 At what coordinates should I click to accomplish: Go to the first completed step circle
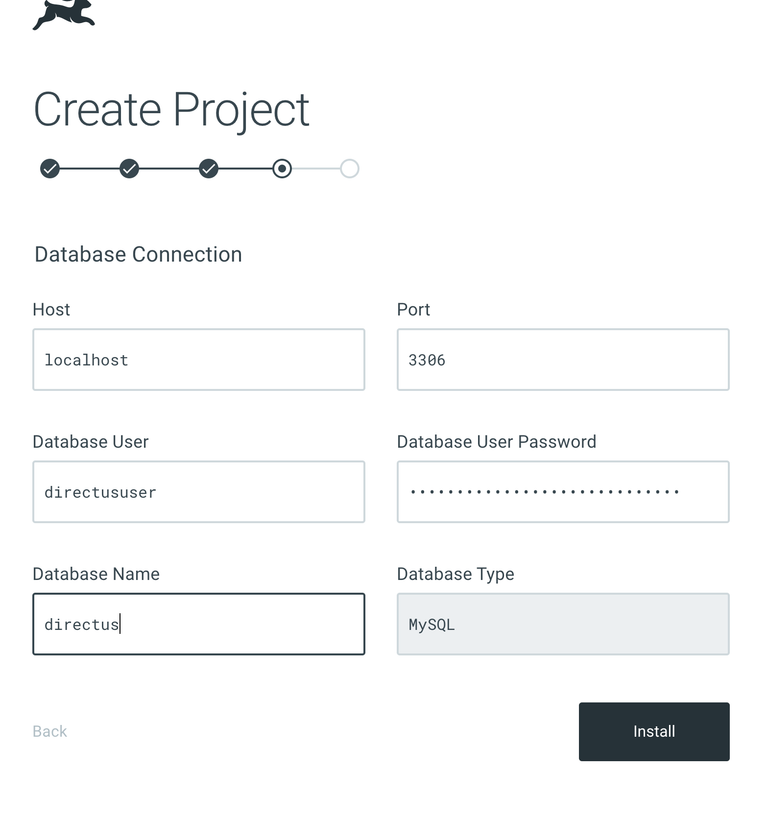click(50, 169)
